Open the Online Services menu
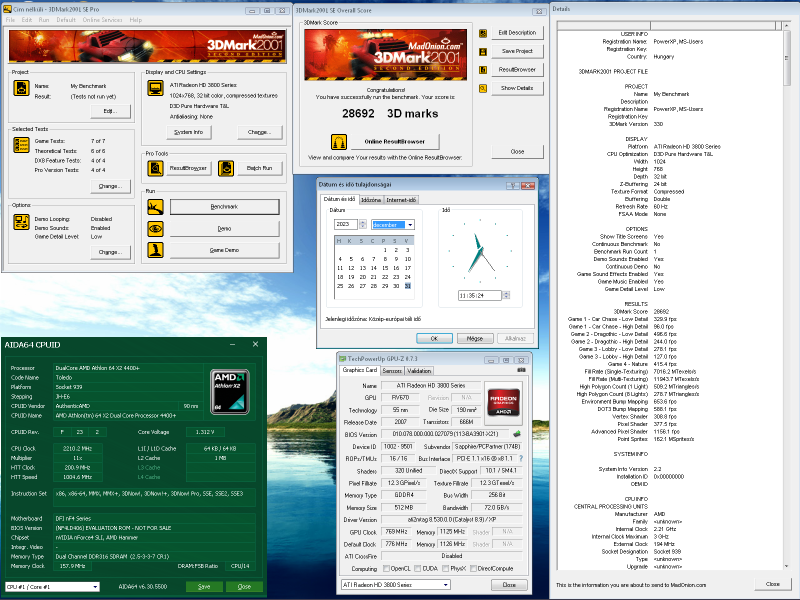 (x=102, y=20)
